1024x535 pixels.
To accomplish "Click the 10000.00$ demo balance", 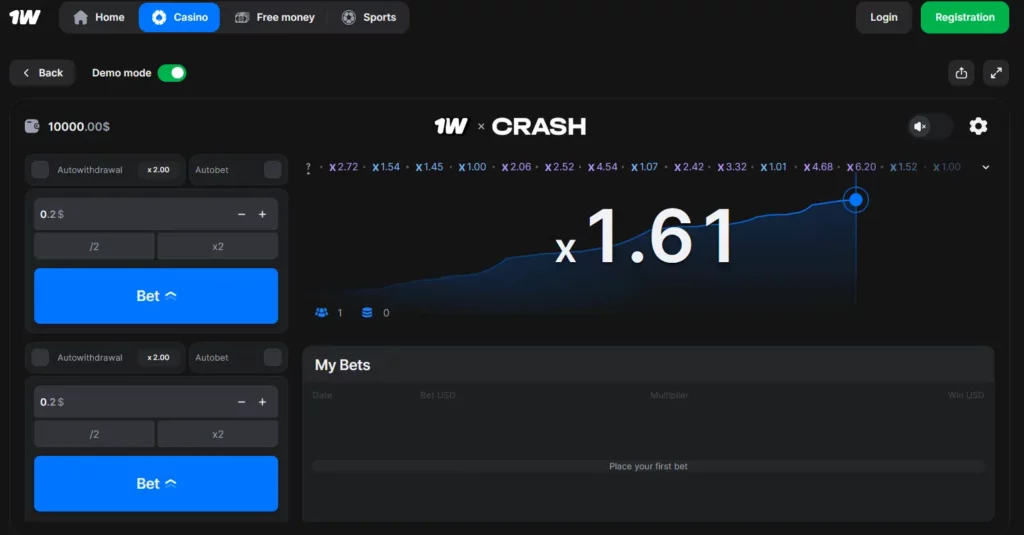I will (x=78, y=127).
